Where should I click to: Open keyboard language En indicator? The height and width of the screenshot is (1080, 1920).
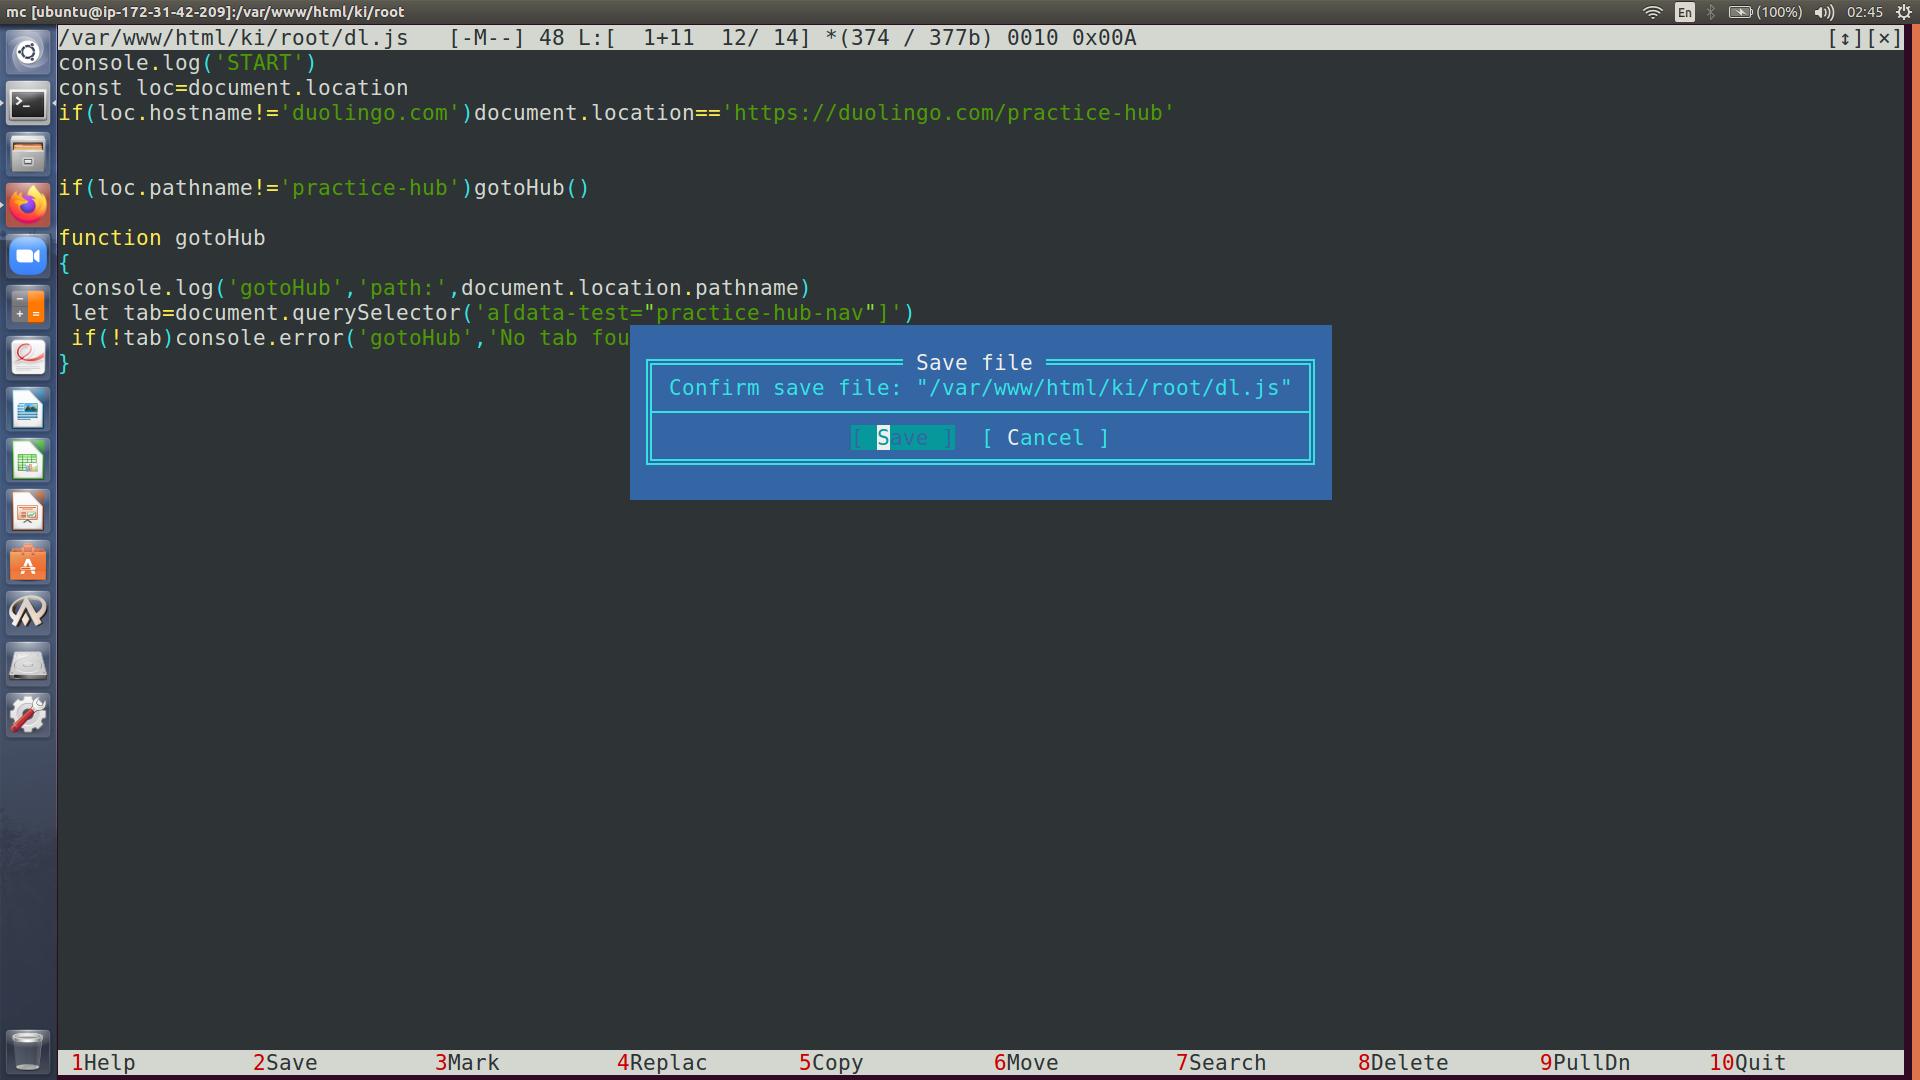tap(1685, 12)
